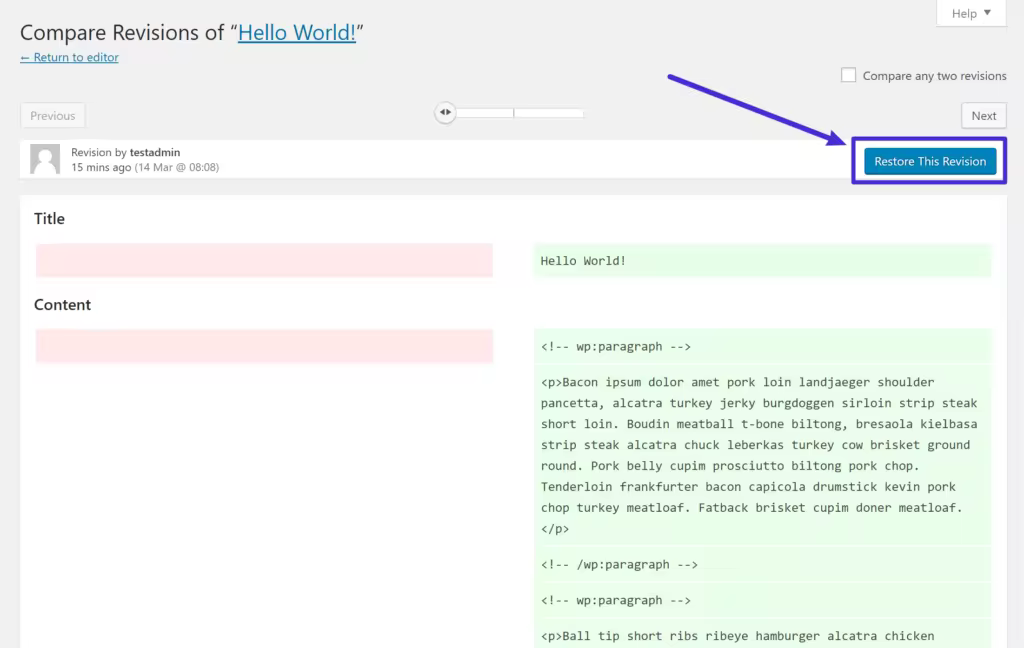
Task: Go to the Next revision
Action: coord(984,116)
